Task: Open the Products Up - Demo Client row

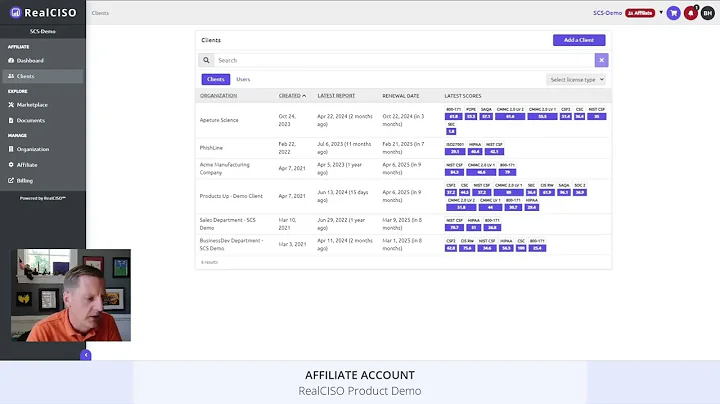Action: click(403, 196)
